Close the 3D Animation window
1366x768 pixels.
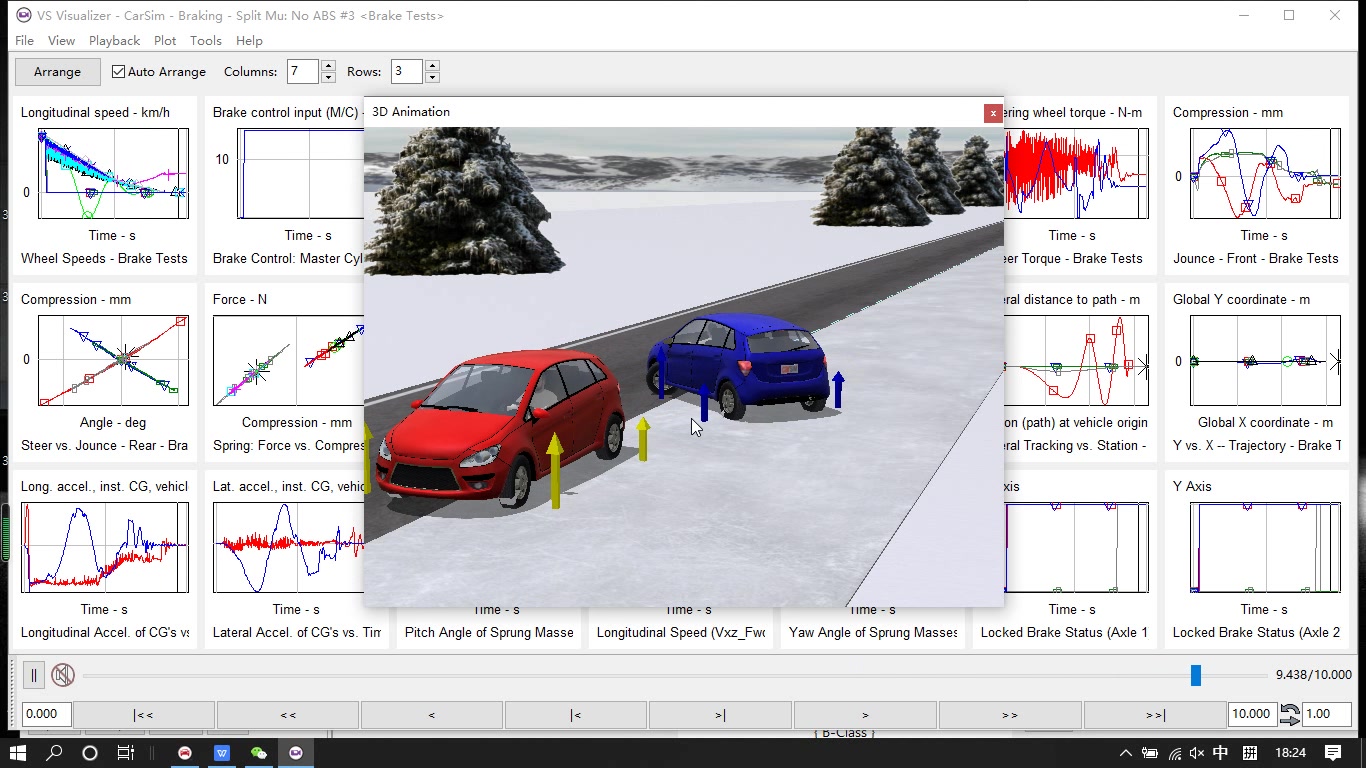[992, 113]
